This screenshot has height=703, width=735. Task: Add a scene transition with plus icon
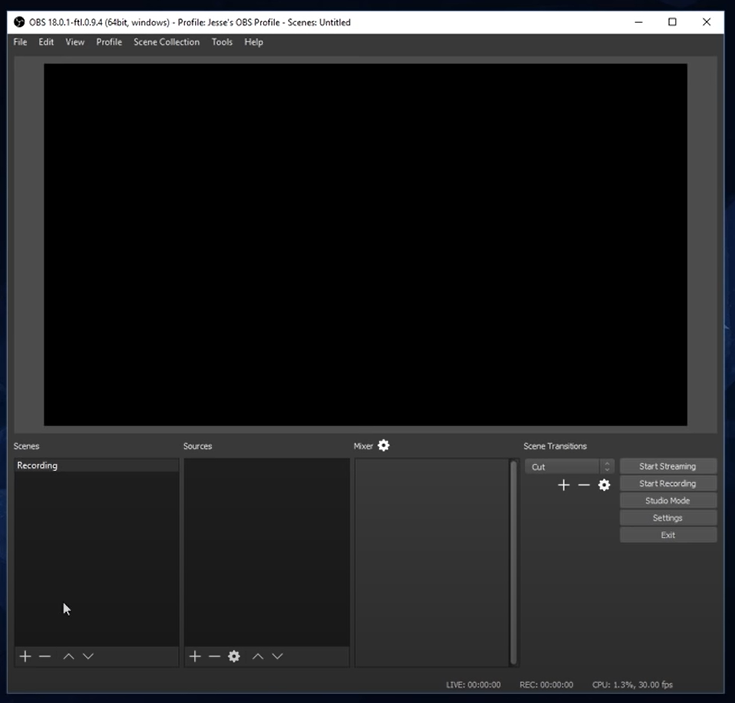564,485
